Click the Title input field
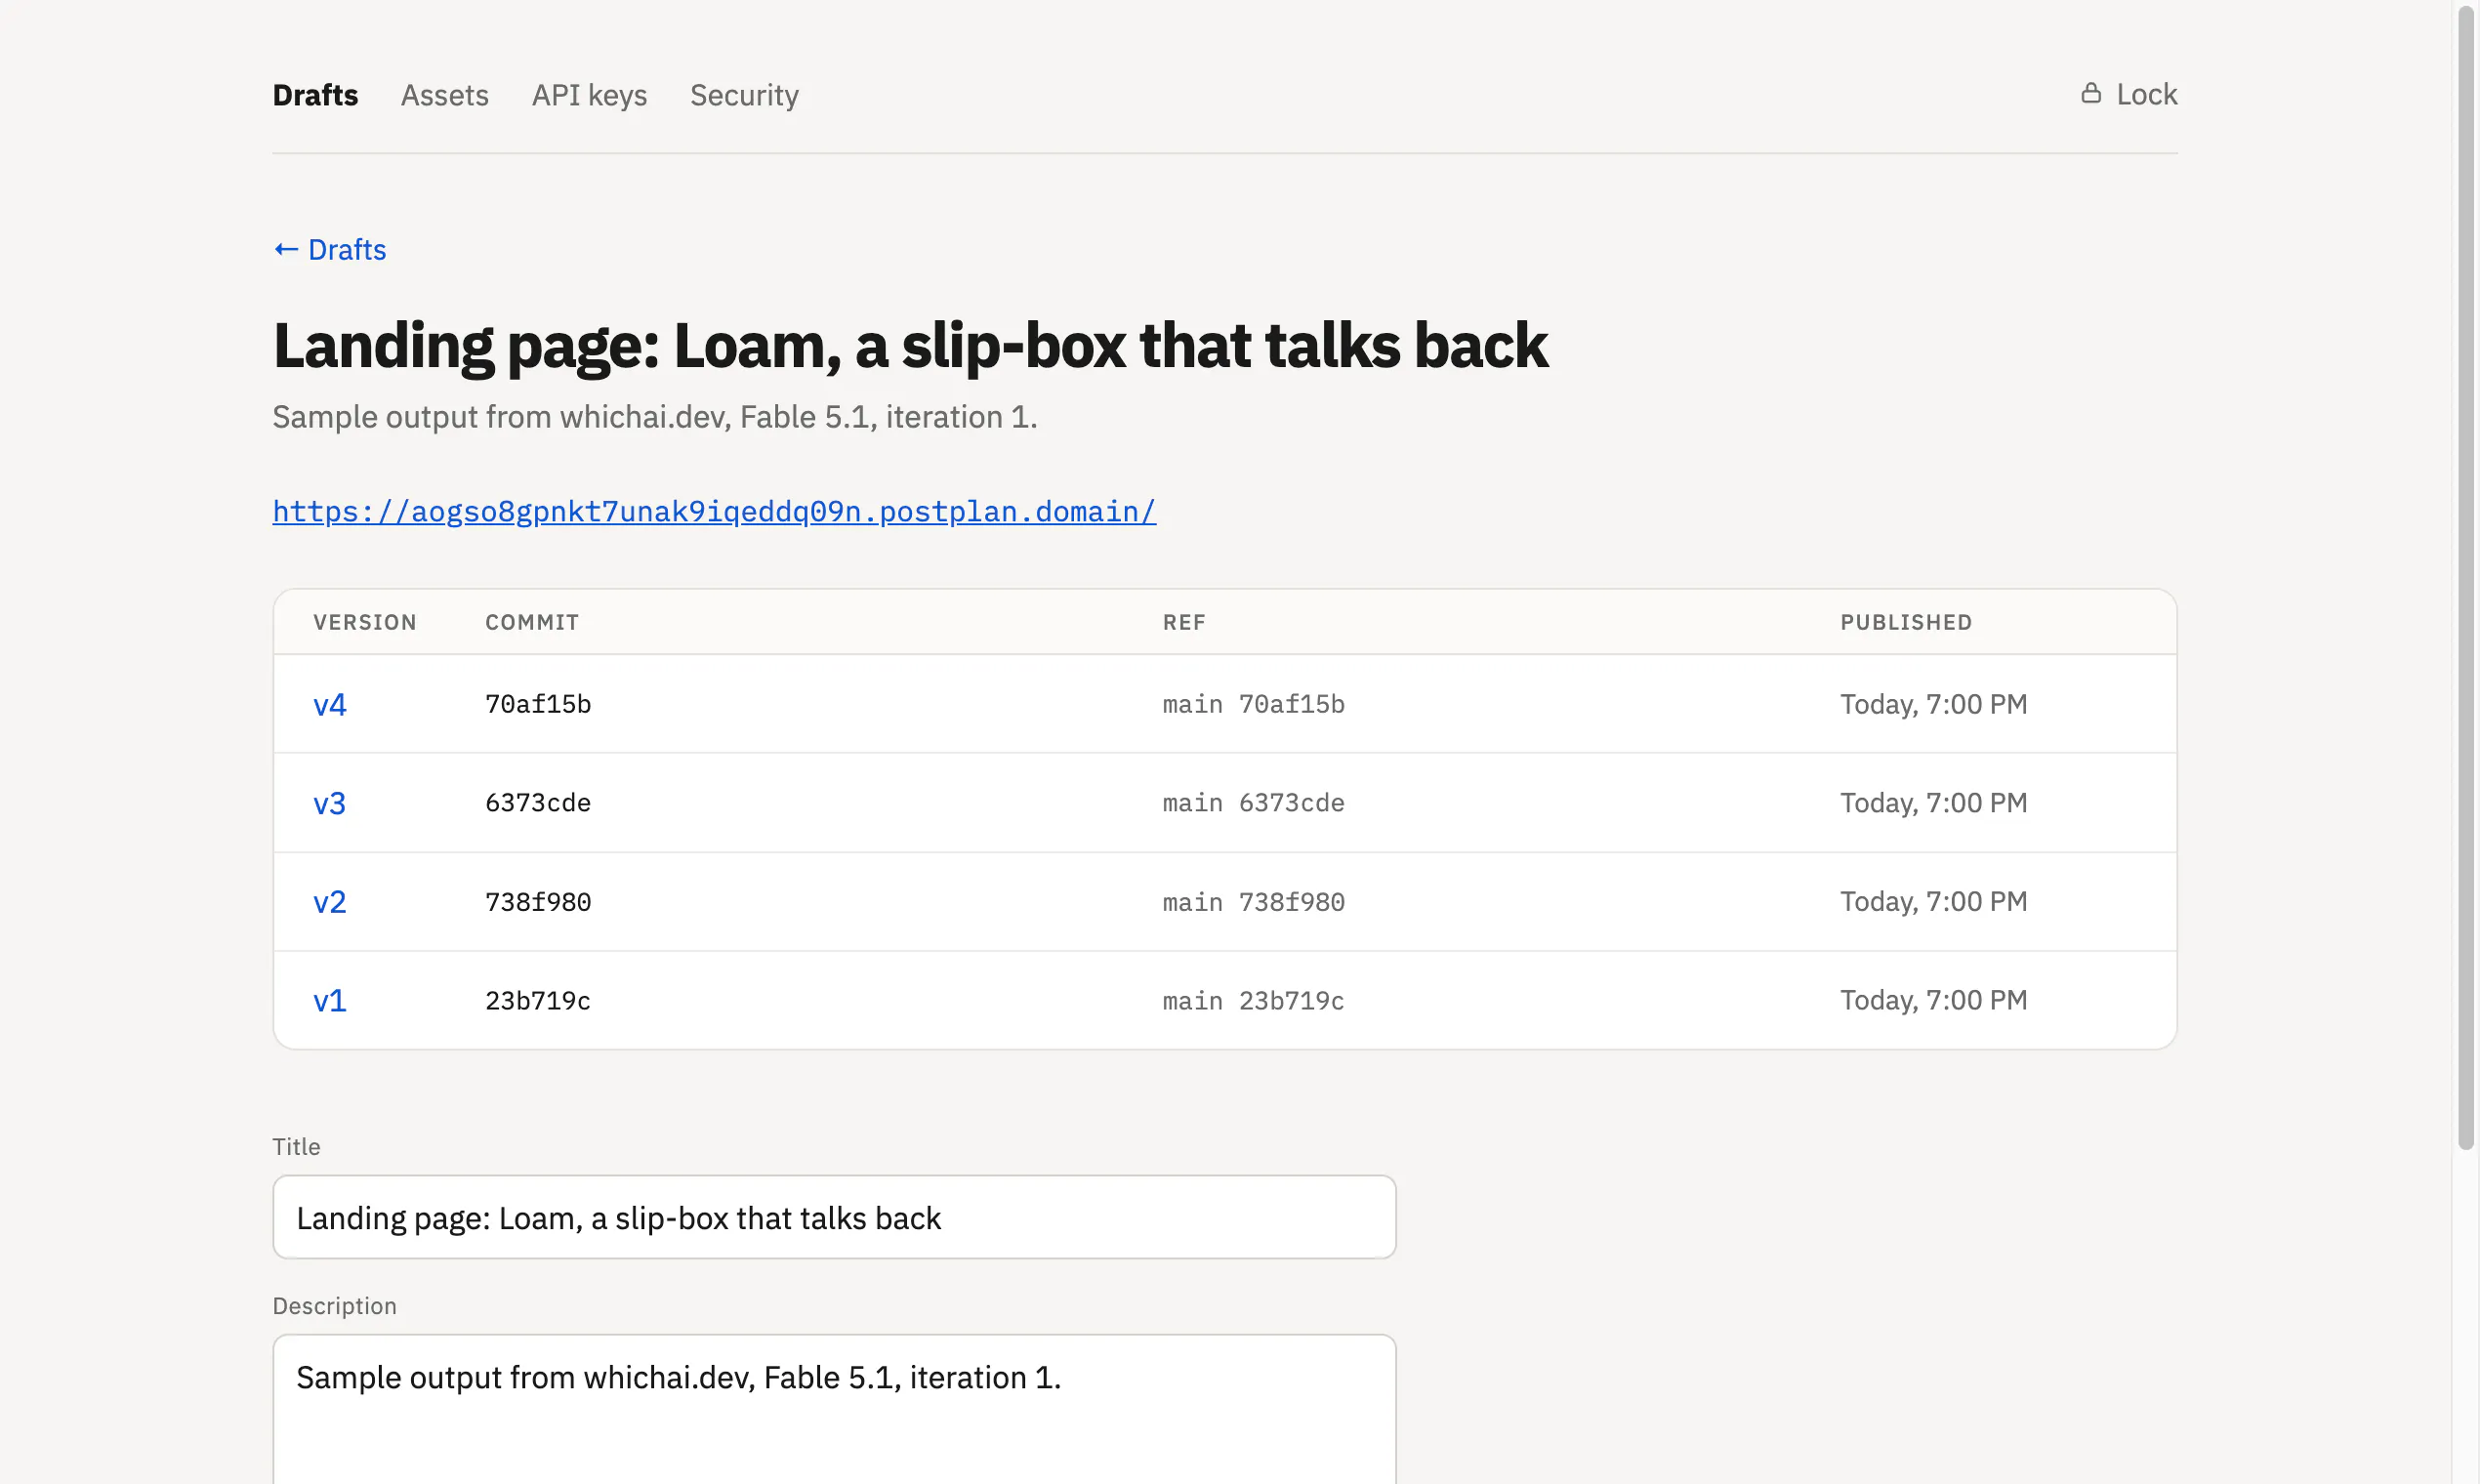2480x1484 pixels. (834, 1217)
